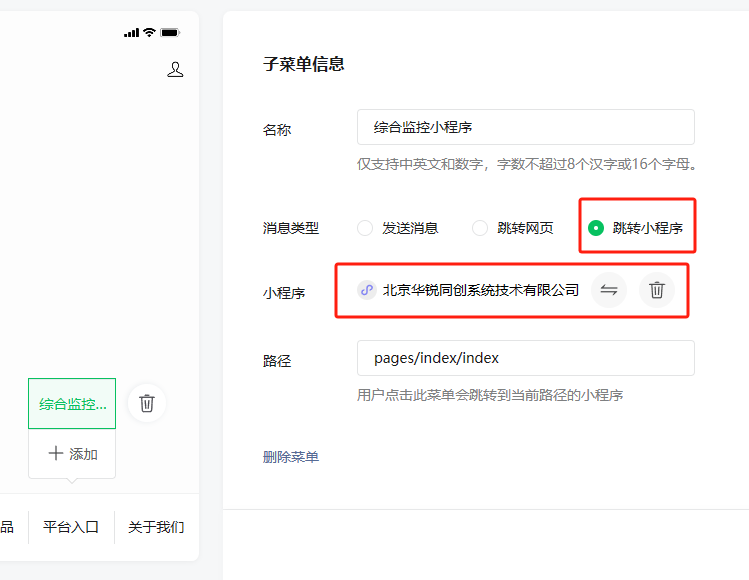The width and height of the screenshot is (749, 580).
Task: Click the trash icon beside 综合监控 submenu
Action: [x=147, y=403]
